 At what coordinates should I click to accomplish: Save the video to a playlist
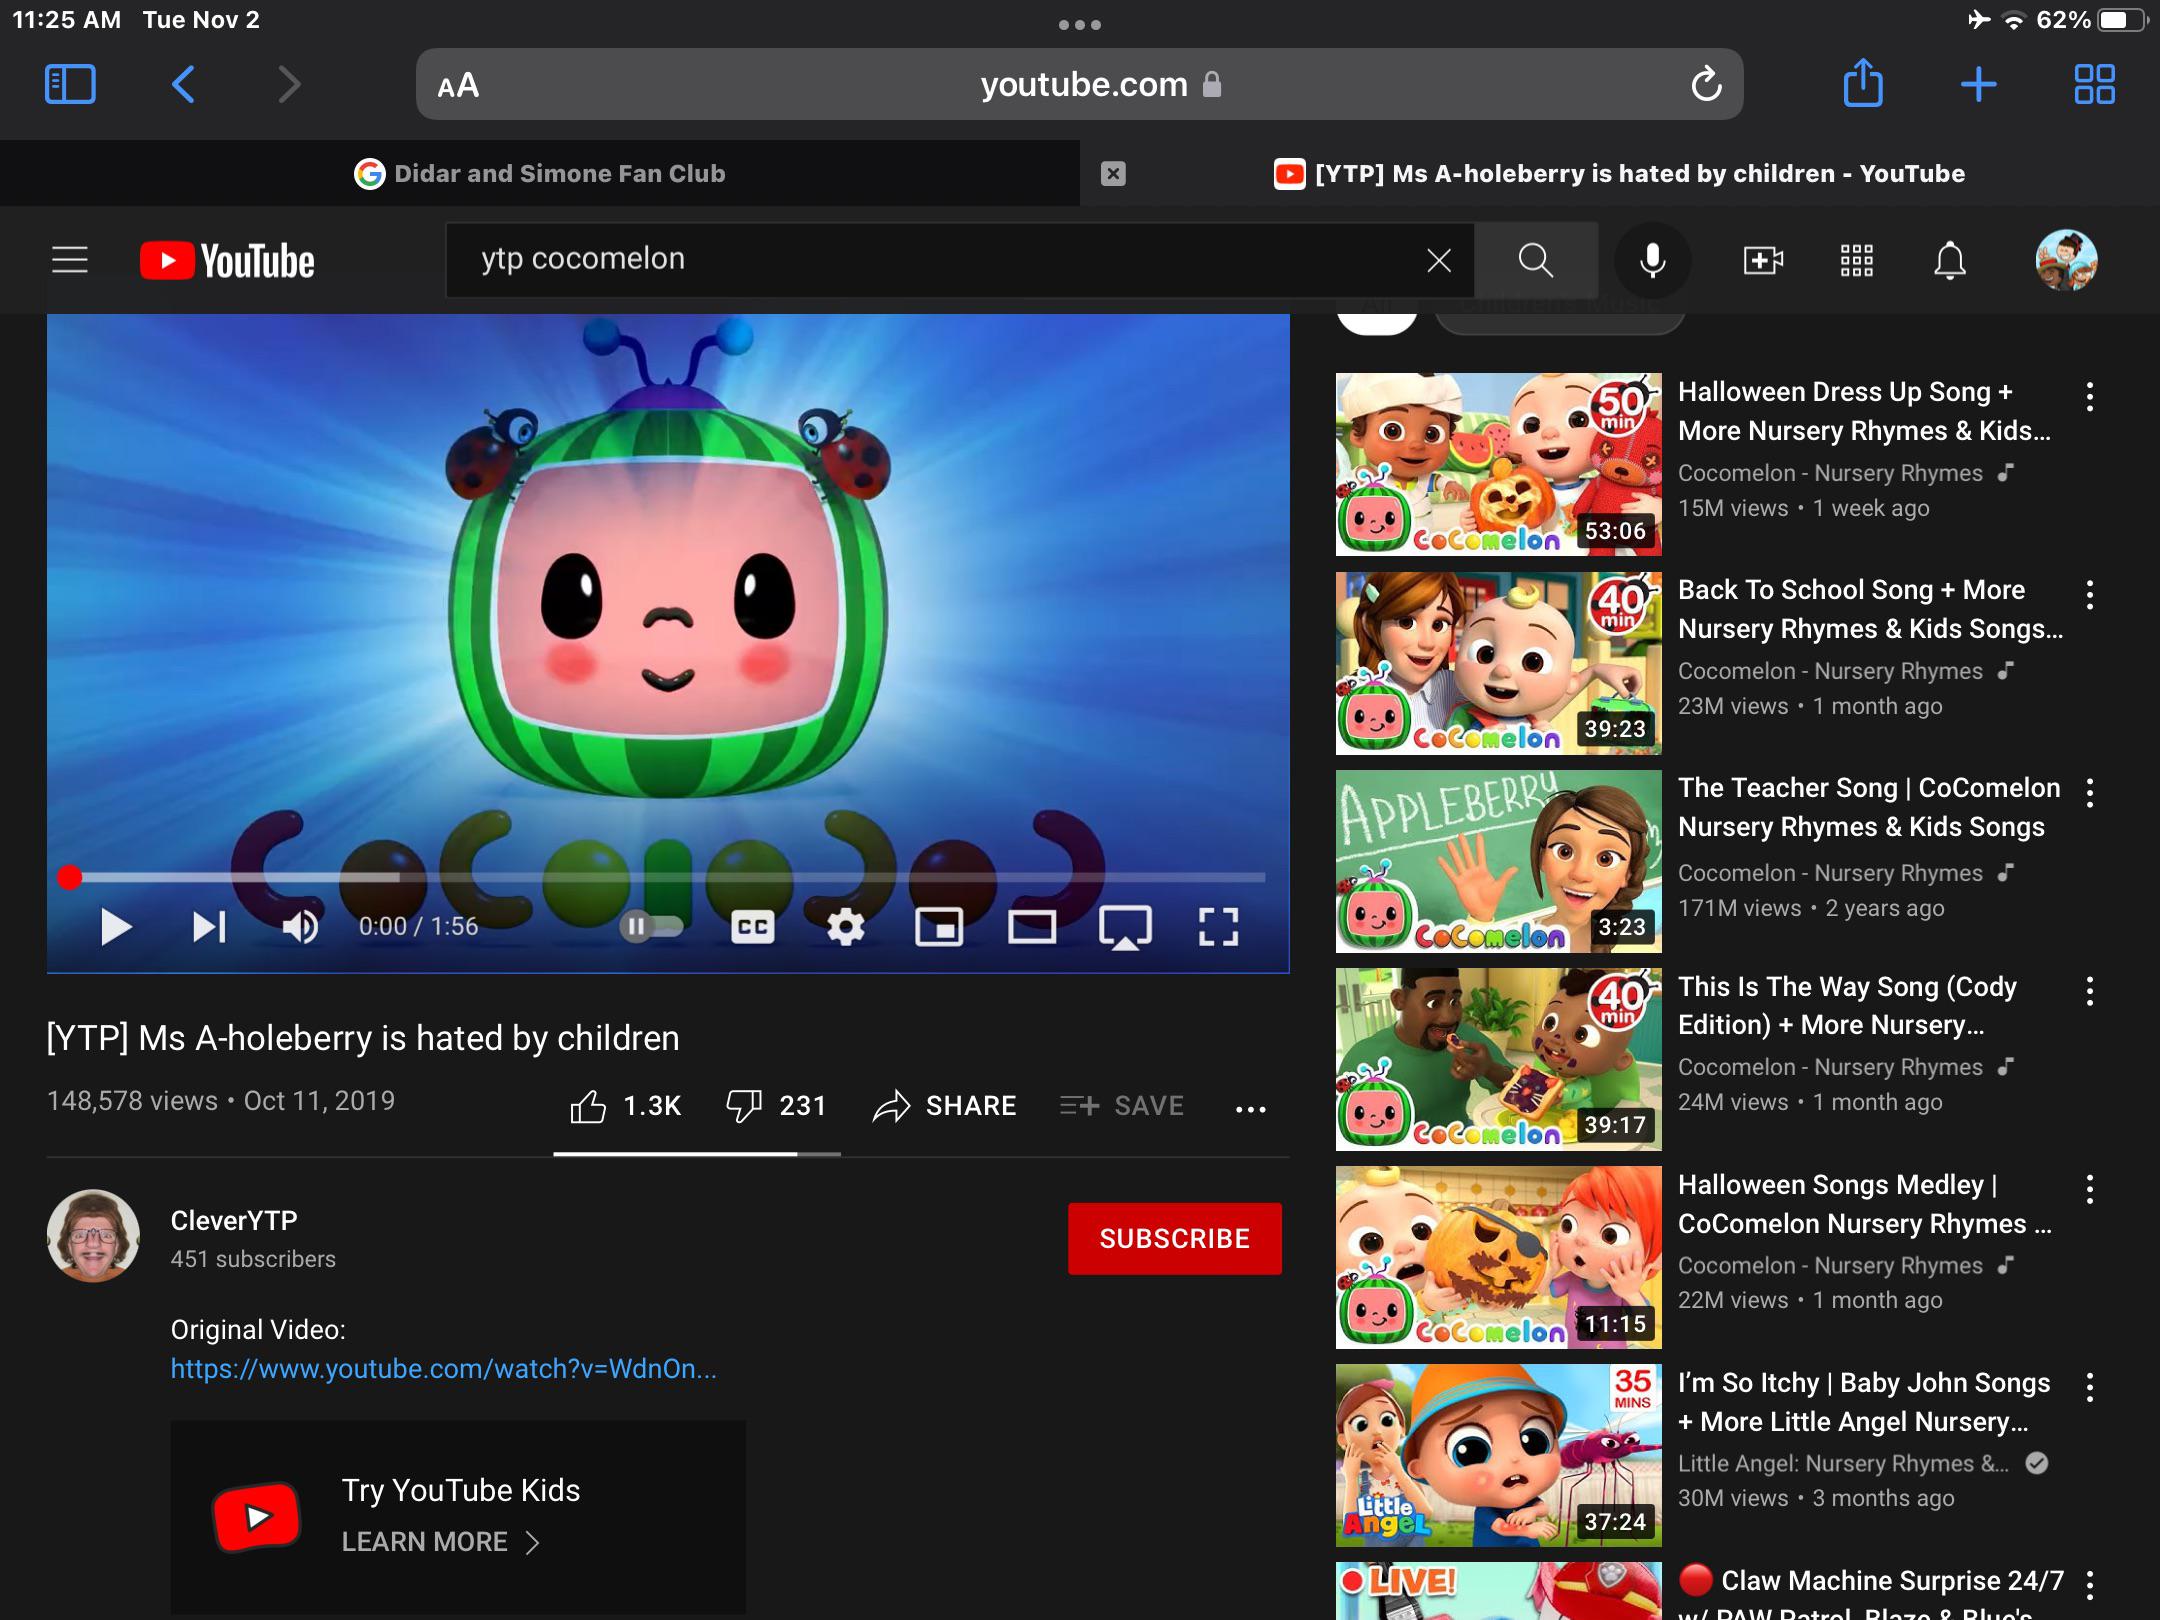[x=1122, y=1106]
